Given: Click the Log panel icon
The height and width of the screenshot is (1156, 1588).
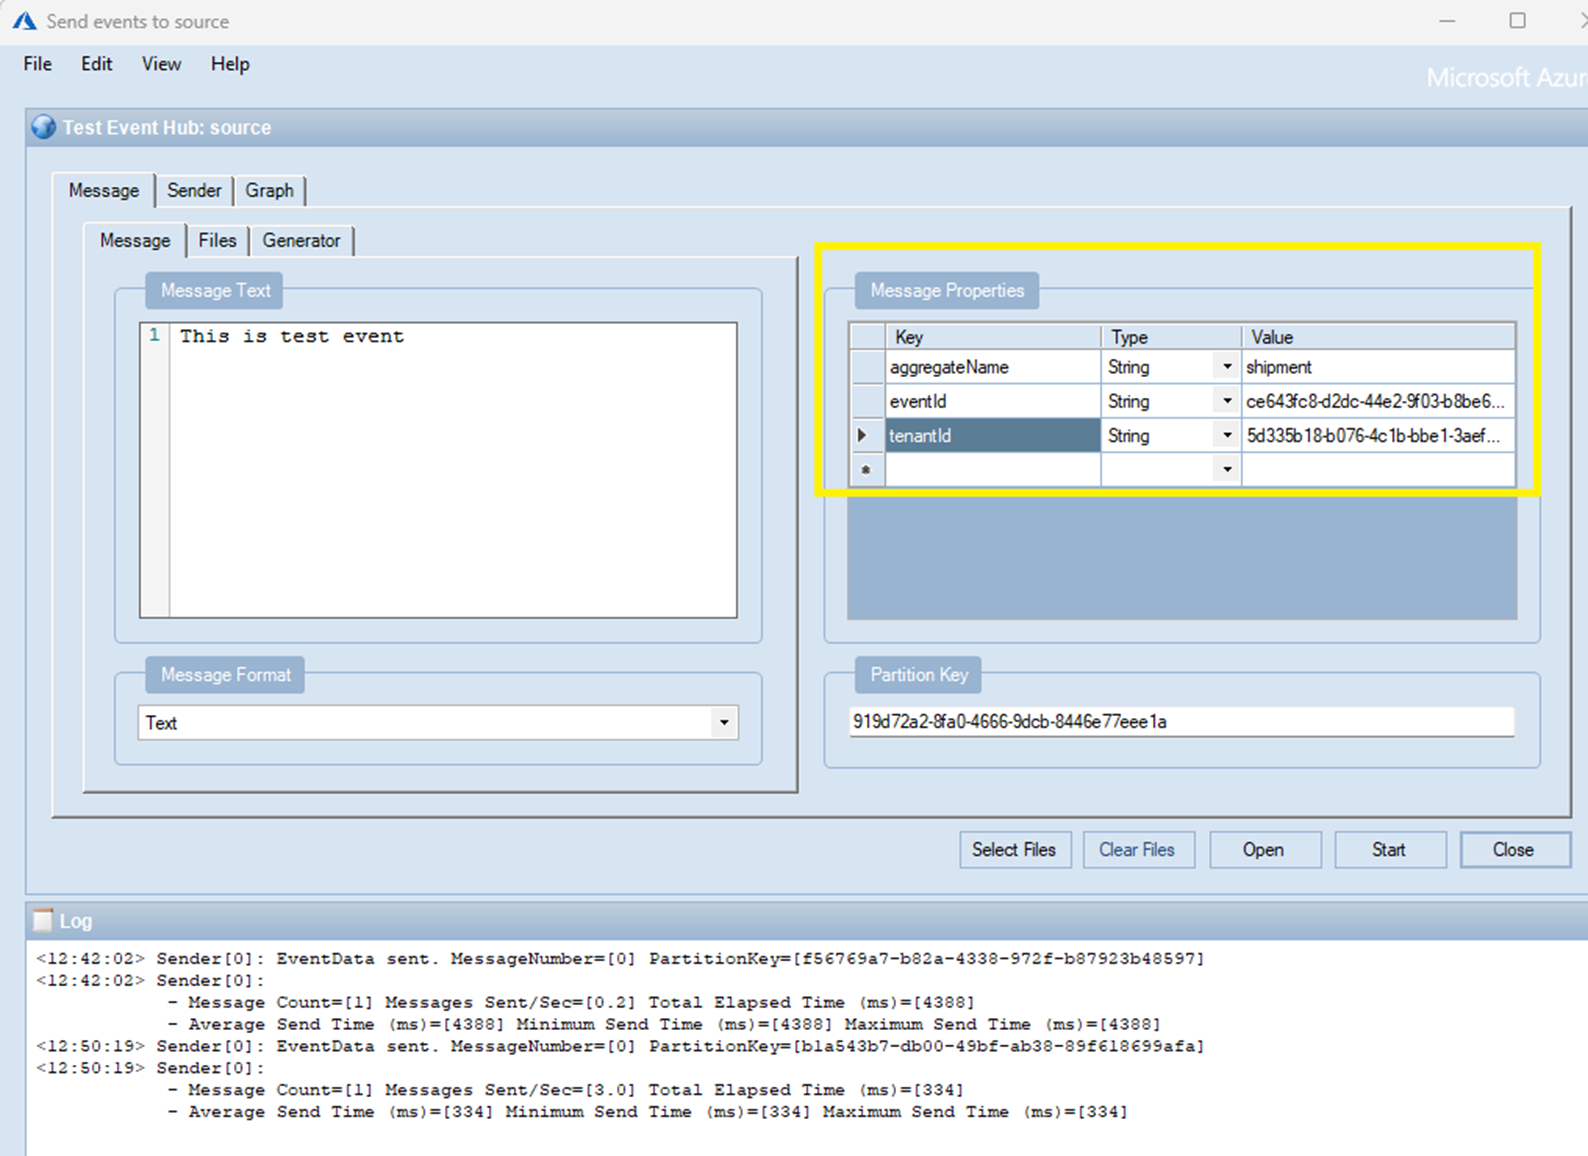Looking at the screenshot, I should click(x=42, y=920).
